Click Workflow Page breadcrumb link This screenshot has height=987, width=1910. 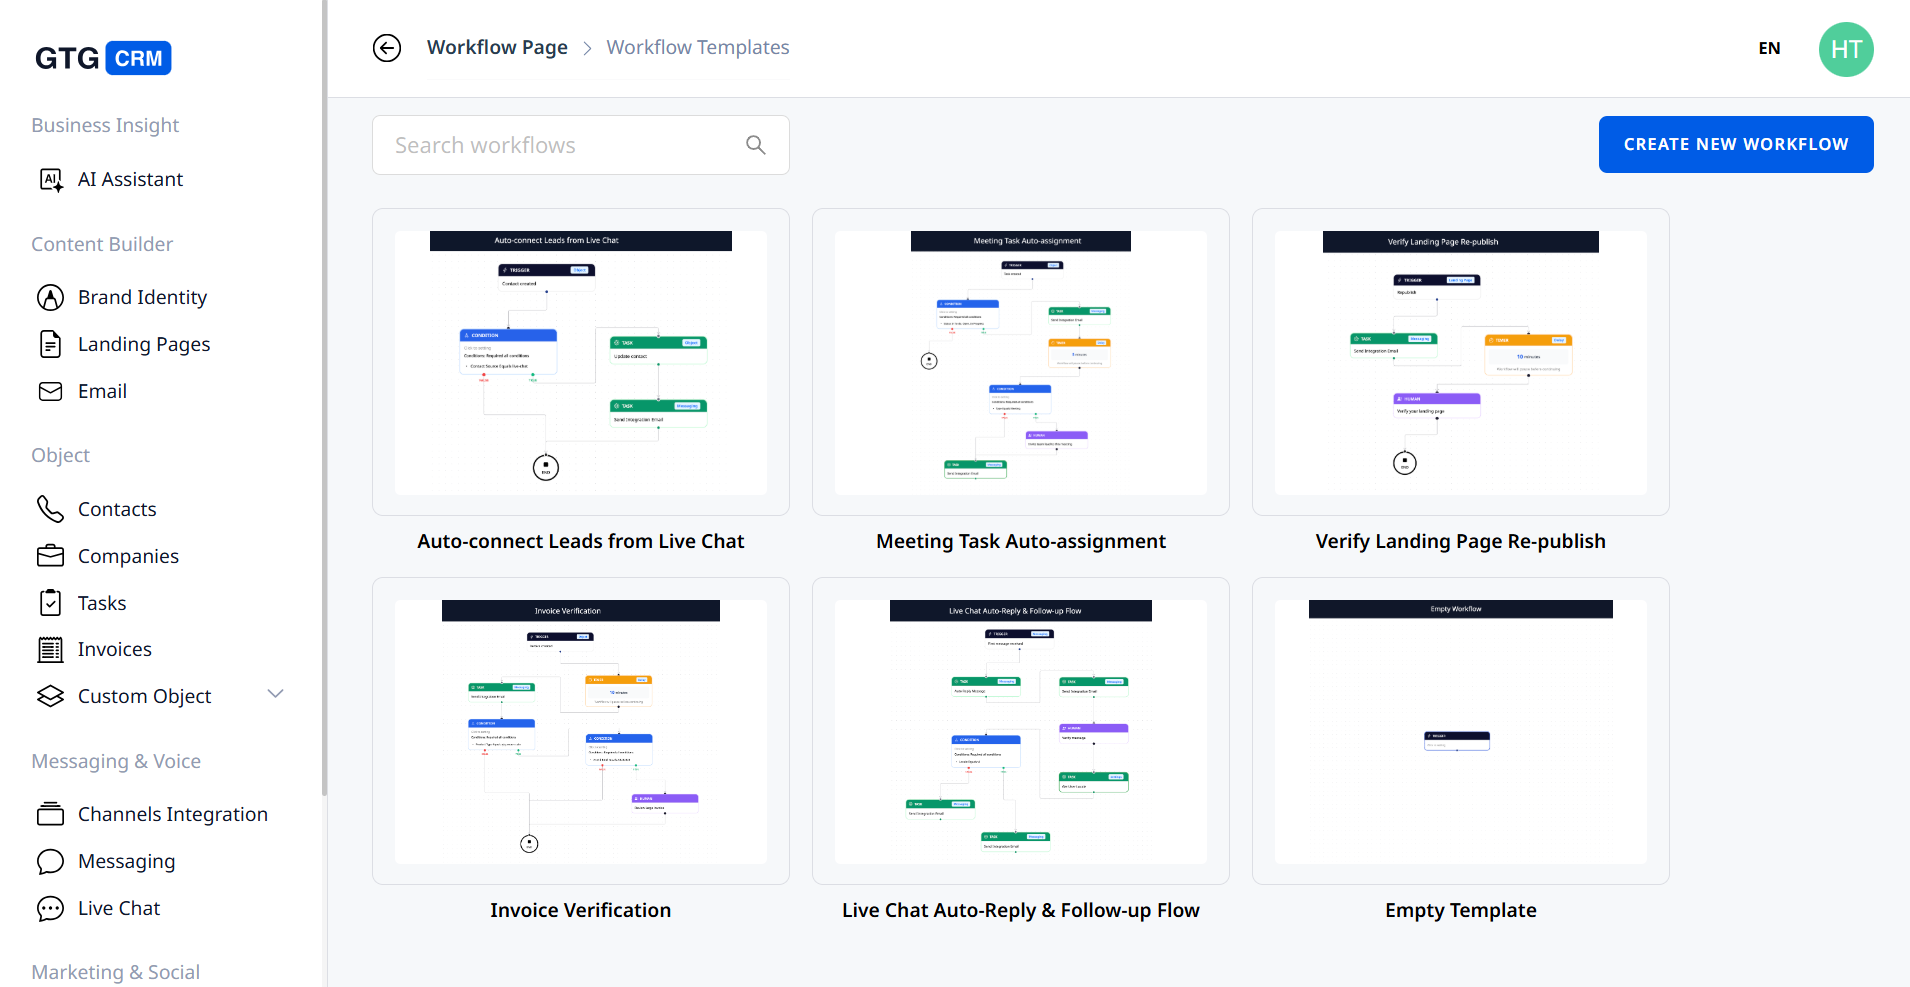497,47
